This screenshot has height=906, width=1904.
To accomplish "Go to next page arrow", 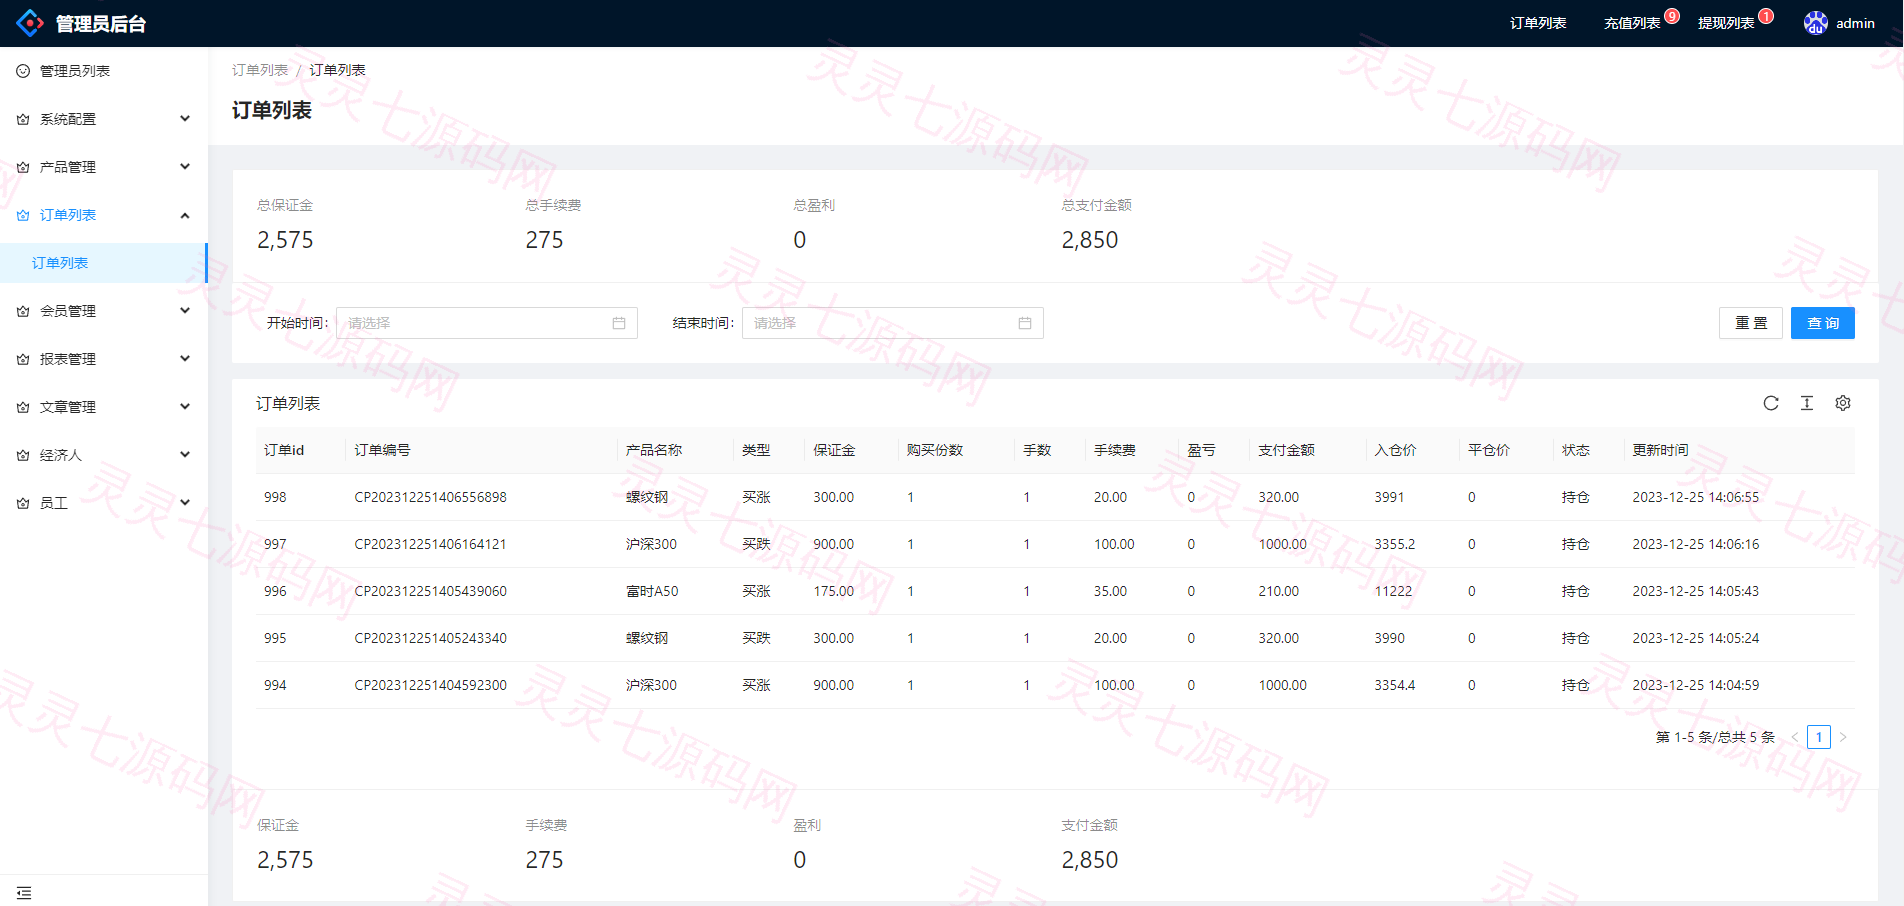I will [1843, 737].
